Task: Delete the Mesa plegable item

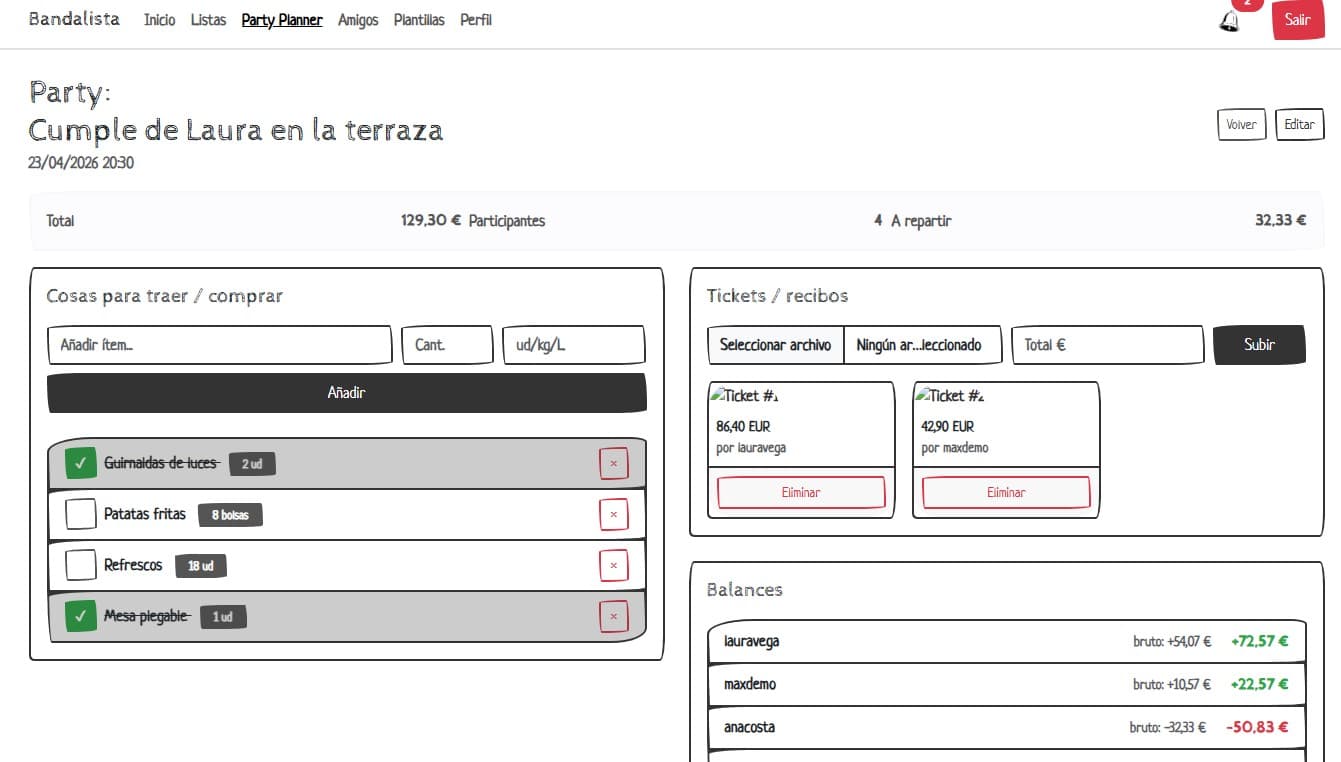Action: (x=613, y=616)
